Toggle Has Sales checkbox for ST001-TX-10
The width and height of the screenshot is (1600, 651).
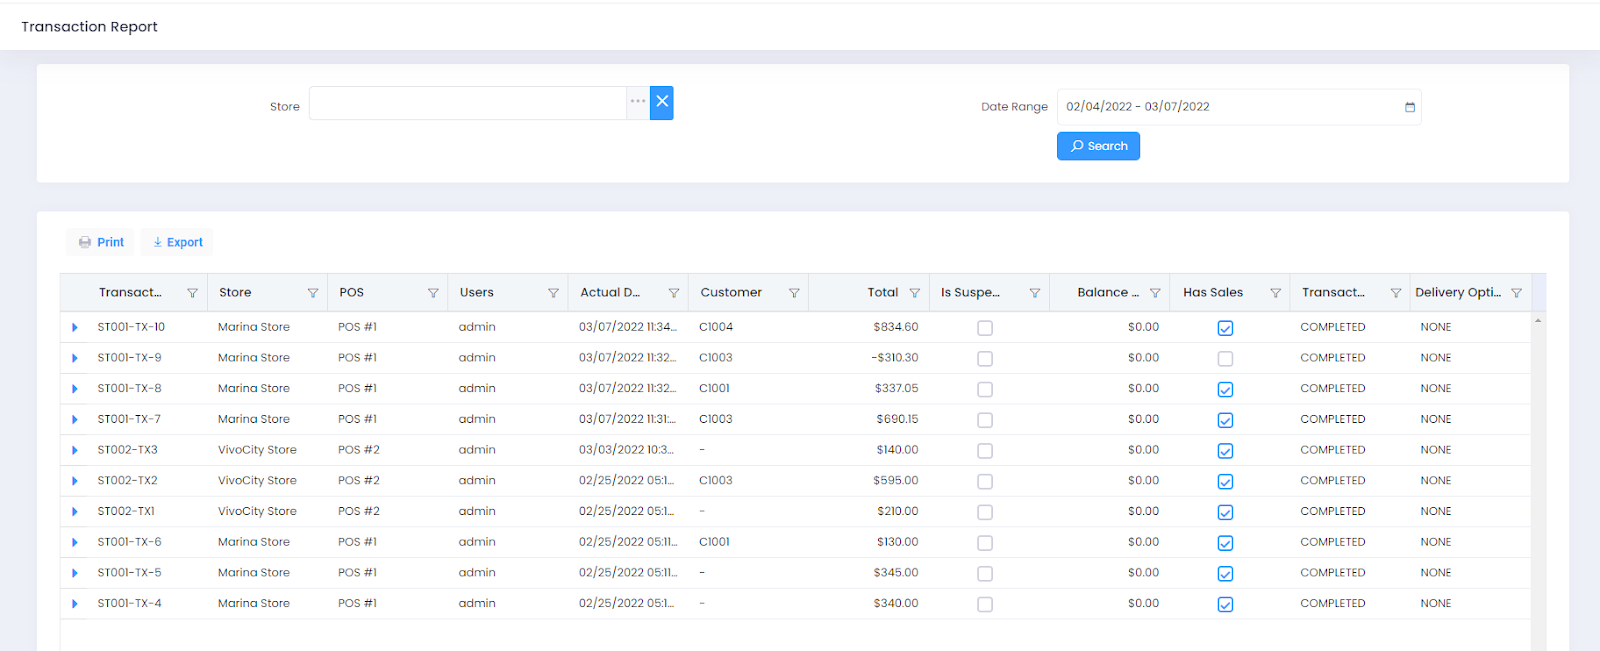(x=1225, y=328)
